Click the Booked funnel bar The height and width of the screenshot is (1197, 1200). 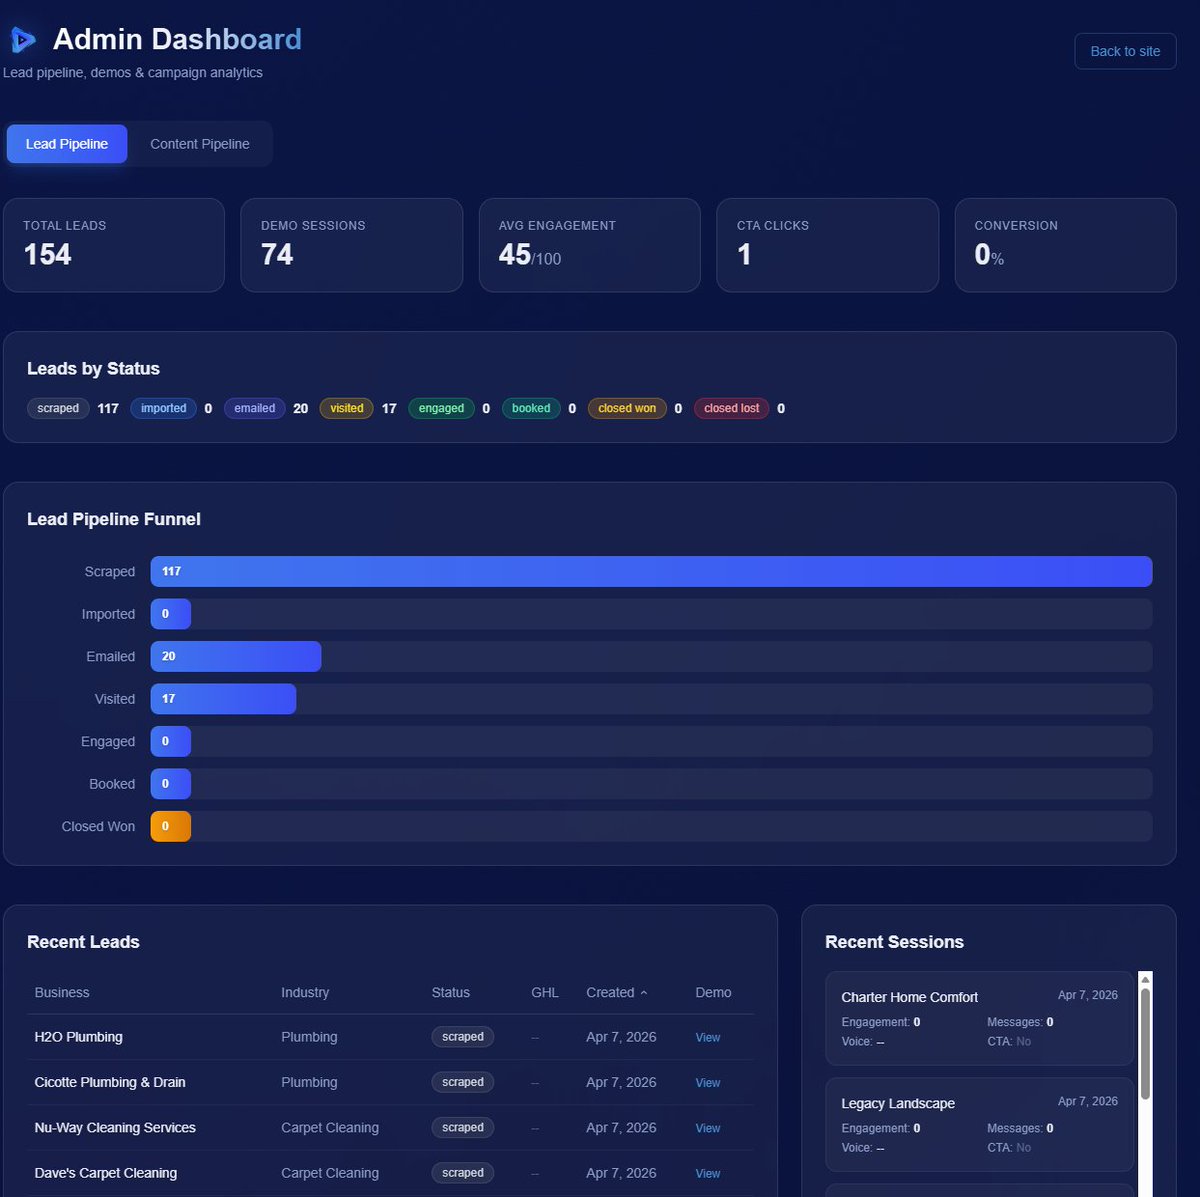pyautogui.click(x=171, y=784)
